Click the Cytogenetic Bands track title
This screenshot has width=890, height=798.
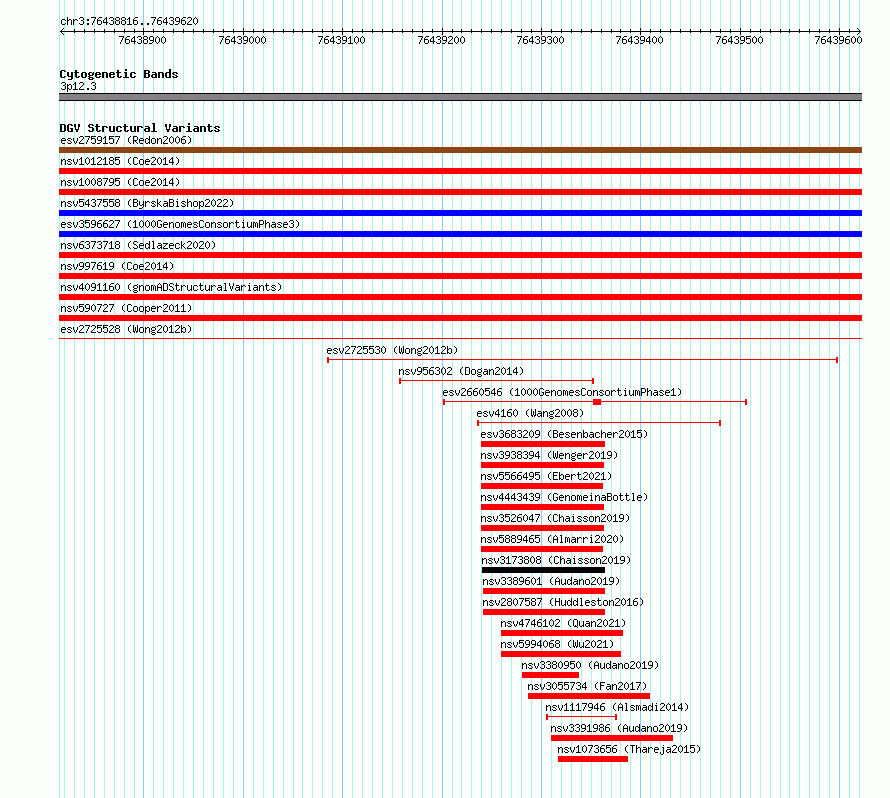pyautogui.click(x=119, y=74)
